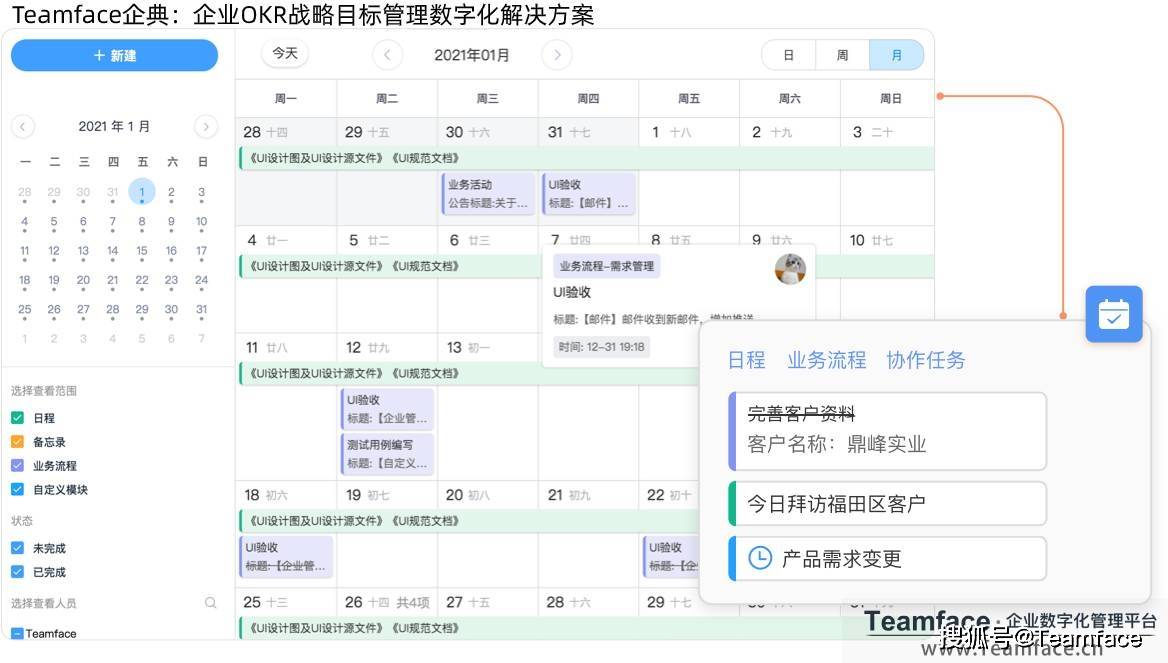Click the cat avatar in the UI验收 popup

pos(790,269)
